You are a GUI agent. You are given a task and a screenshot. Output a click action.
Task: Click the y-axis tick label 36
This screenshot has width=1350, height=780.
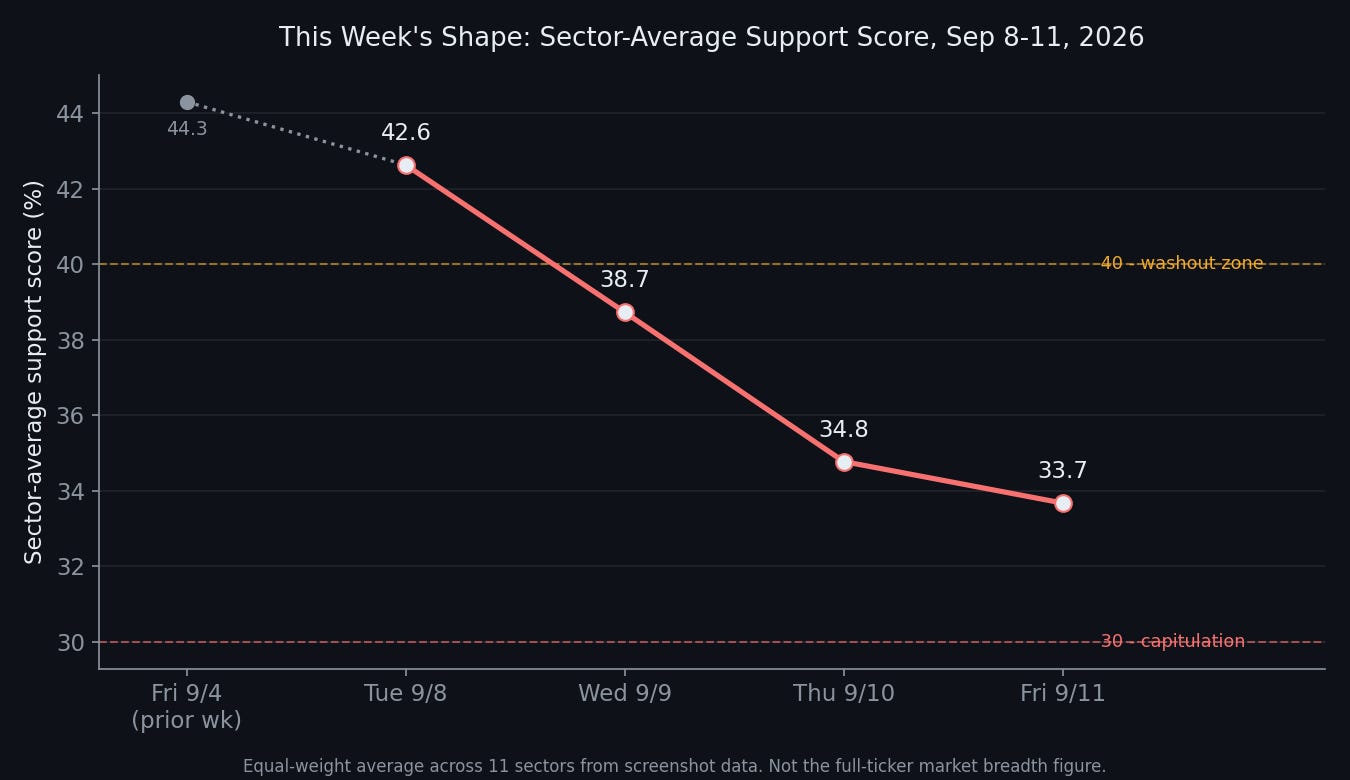[x=70, y=416]
